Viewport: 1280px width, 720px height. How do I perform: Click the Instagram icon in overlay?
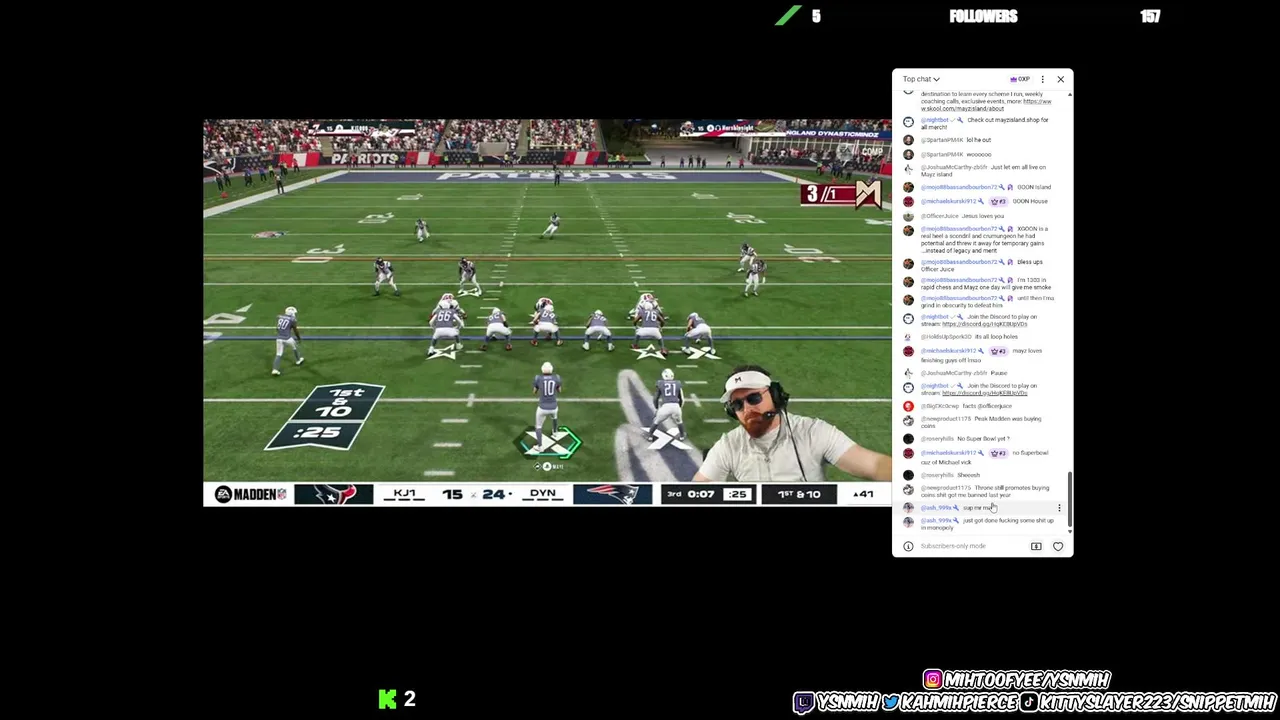click(x=932, y=680)
